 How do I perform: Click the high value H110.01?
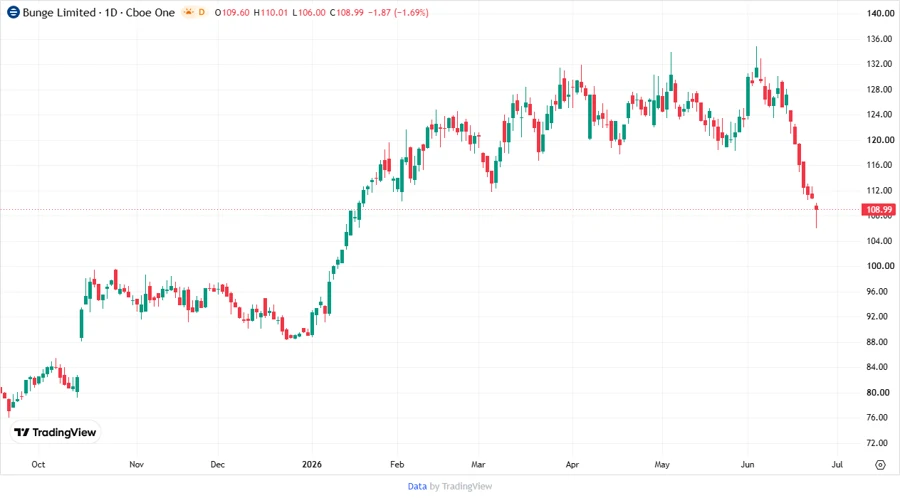(271, 12)
